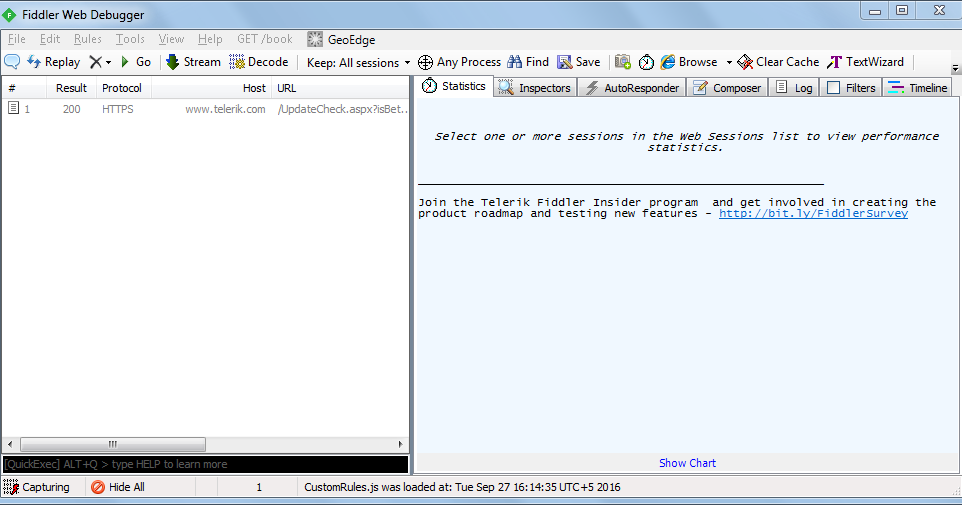962x505 pixels.
Task: Save sessions with Save icon
Action: [579, 62]
